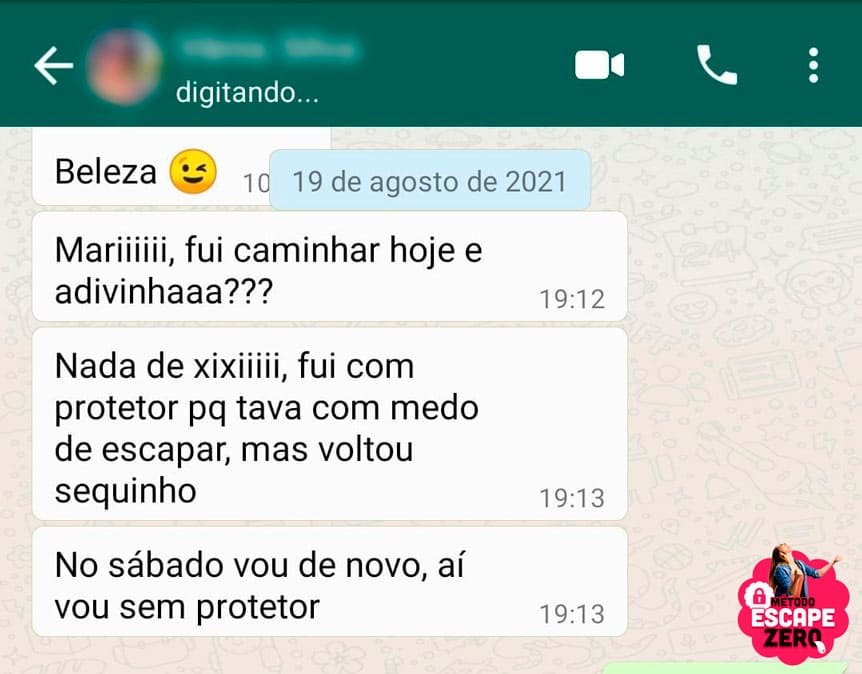The width and height of the screenshot is (862, 674).
Task: Tap the 19:13 timestamp on the 'sem protetor' message
Action: pyautogui.click(x=572, y=615)
